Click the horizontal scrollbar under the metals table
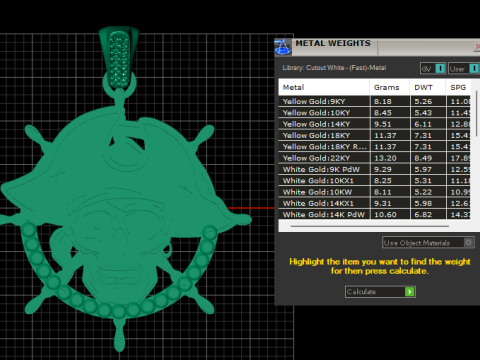The width and height of the screenshot is (480, 360). (x=369, y=226)
